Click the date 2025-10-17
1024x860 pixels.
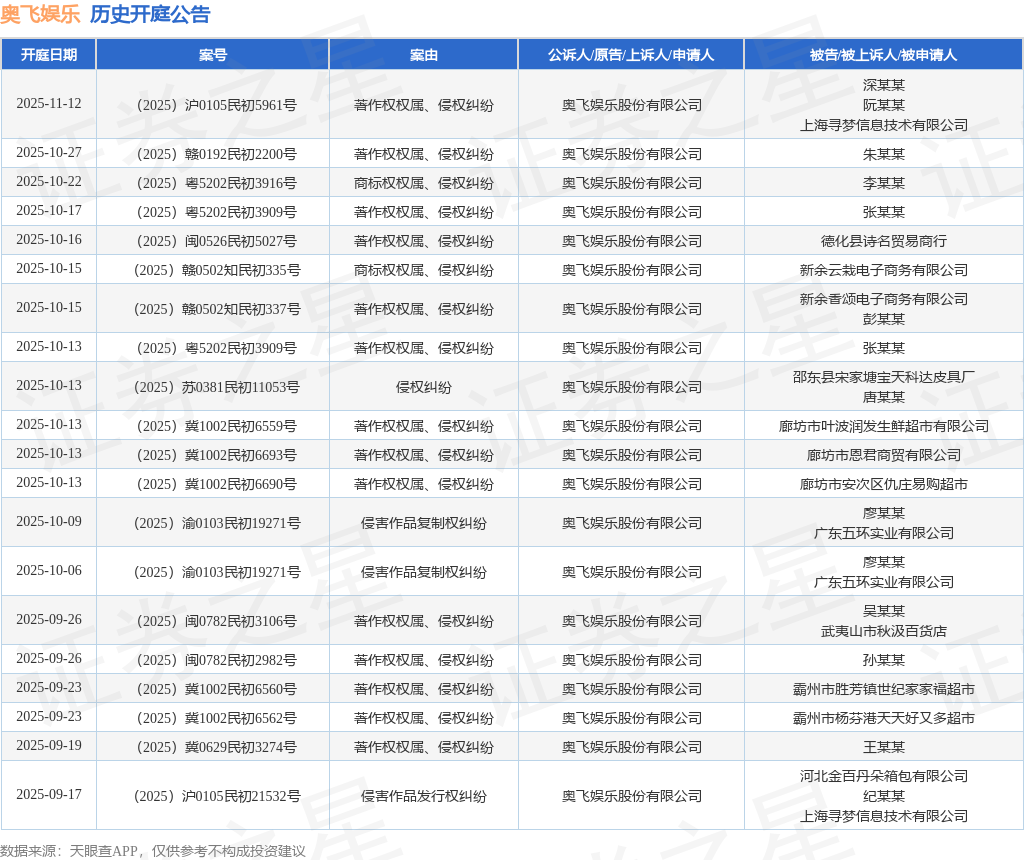(x=49, y=211)
